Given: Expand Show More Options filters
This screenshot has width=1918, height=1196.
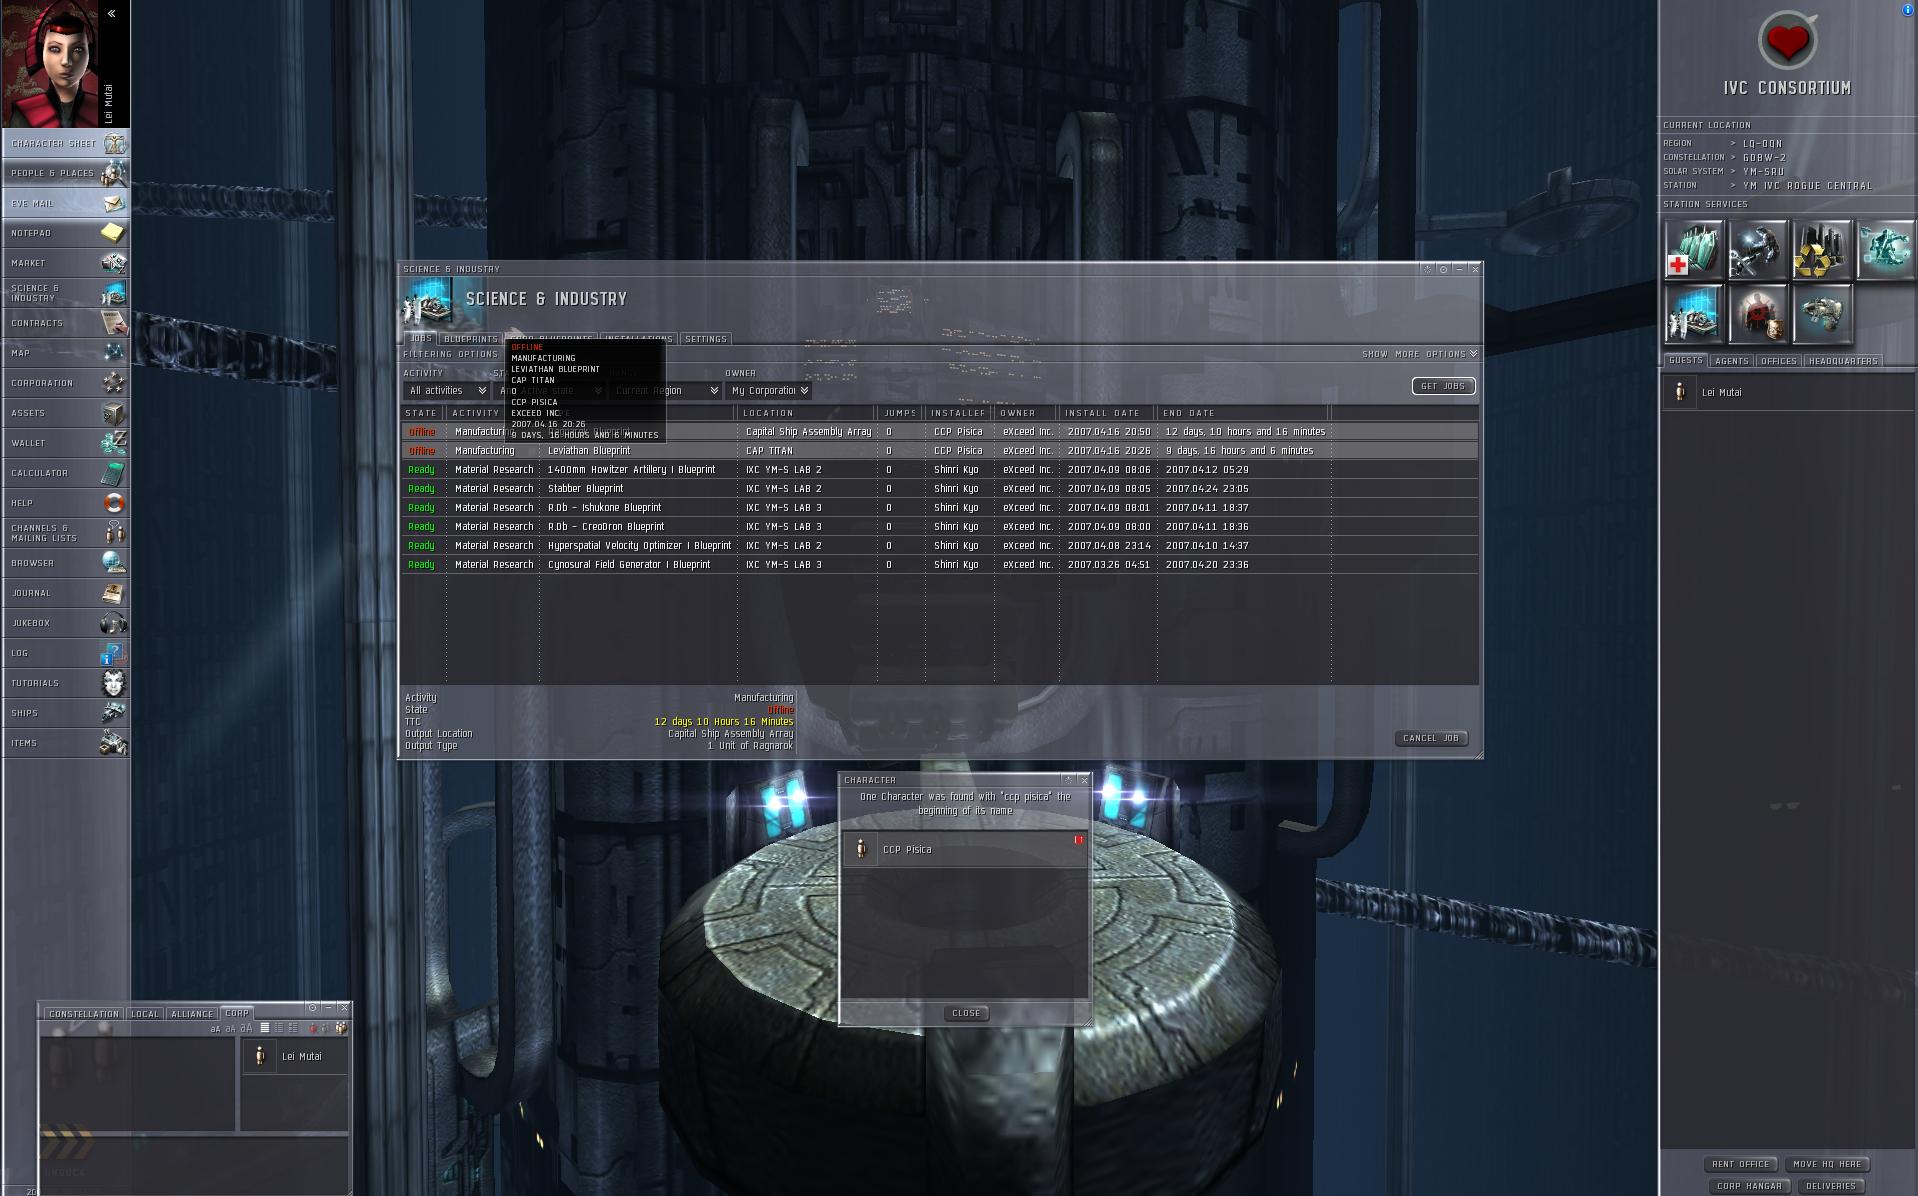Looking at the screenshot, I should 1420,354.
